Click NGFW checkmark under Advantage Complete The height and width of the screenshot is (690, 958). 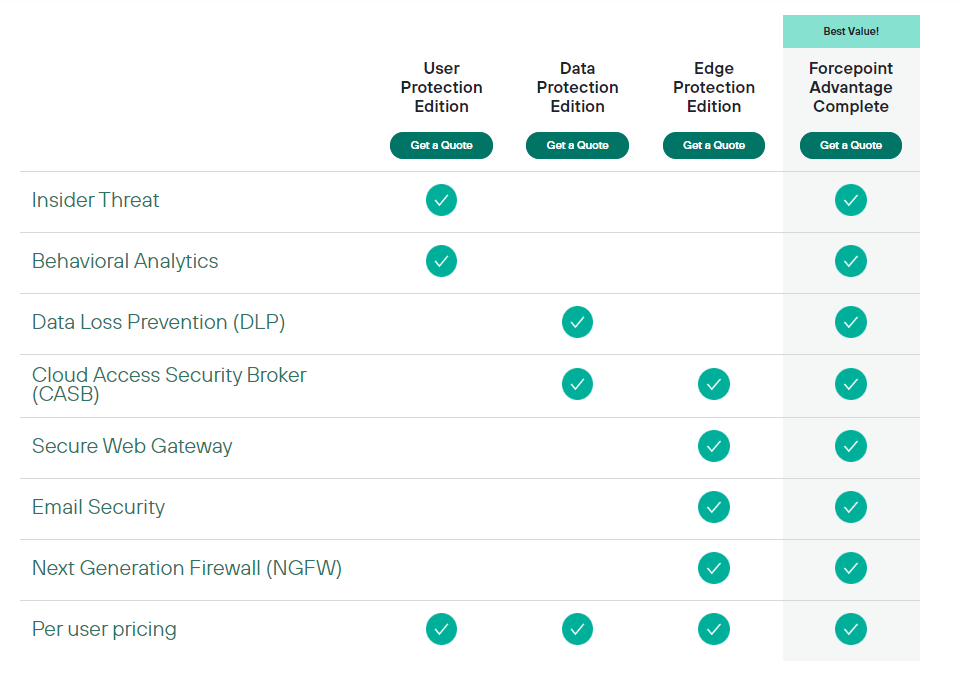(x=850, y=568)
